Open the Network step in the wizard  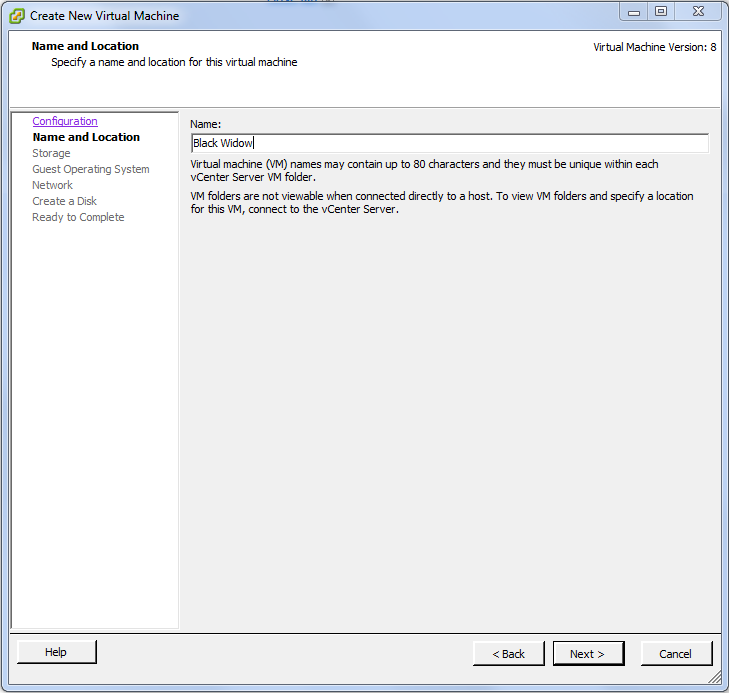tap(52, 185)
